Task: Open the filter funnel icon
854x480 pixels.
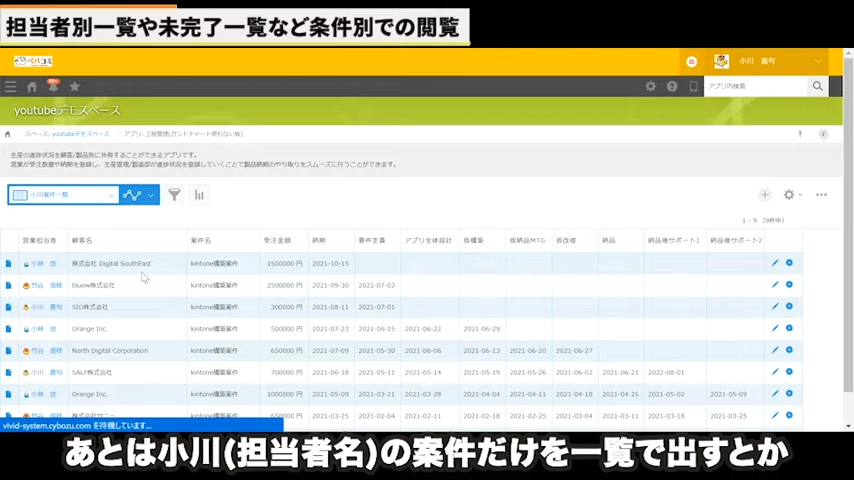Action: tap(174, 195)
